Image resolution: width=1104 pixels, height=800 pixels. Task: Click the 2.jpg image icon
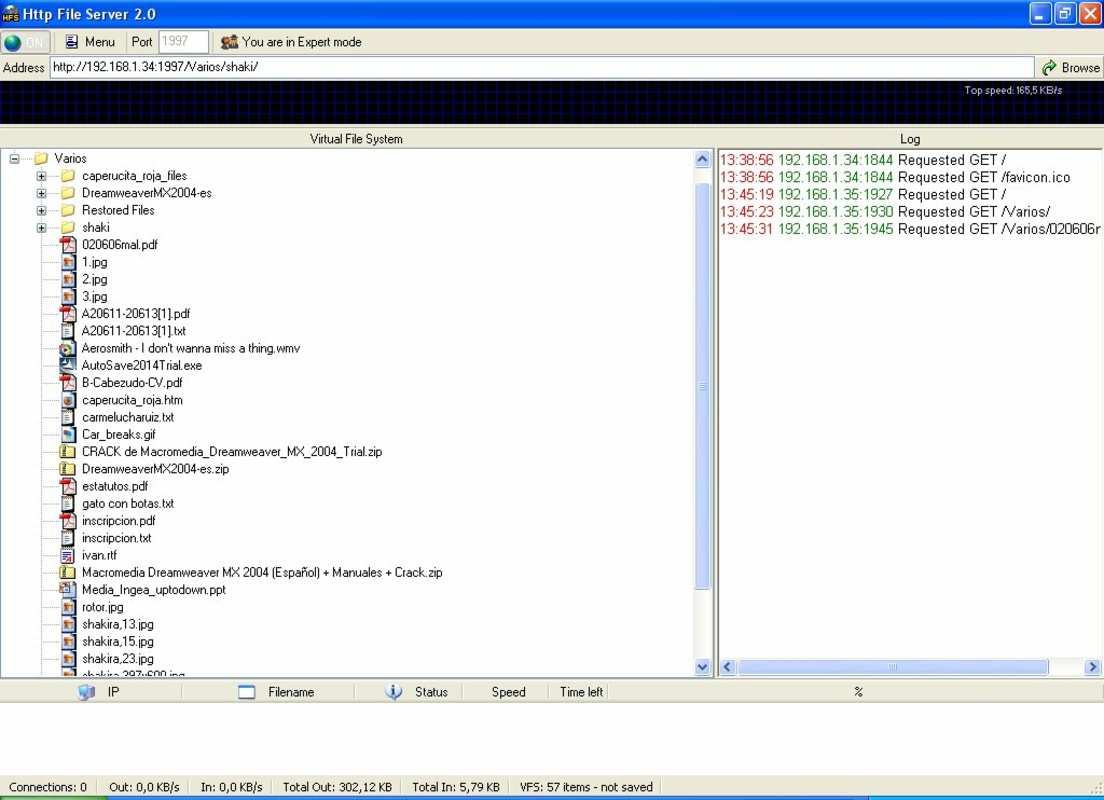(68, 279)
